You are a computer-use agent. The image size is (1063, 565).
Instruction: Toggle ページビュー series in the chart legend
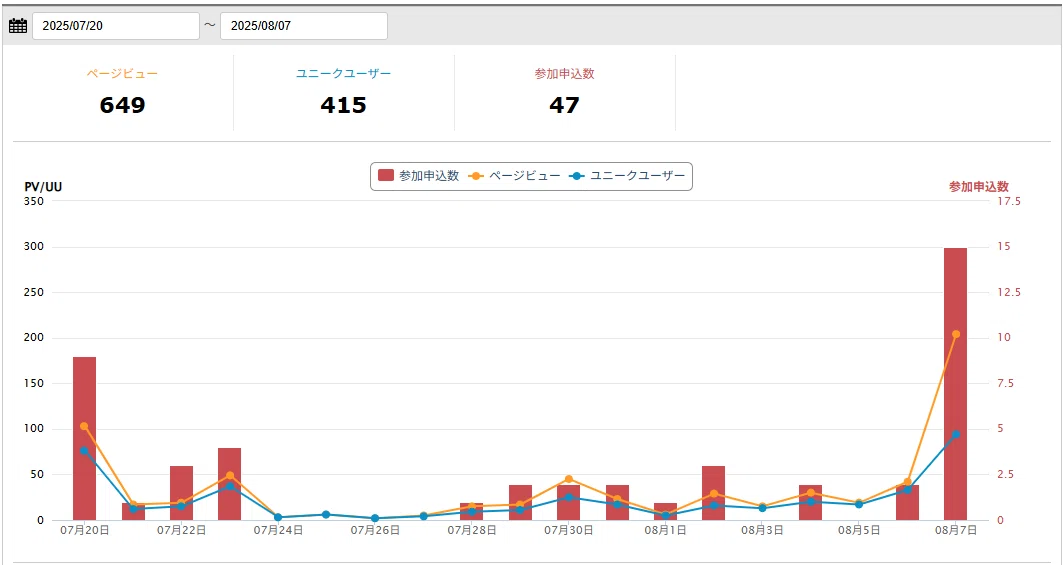tap(515, 176)
